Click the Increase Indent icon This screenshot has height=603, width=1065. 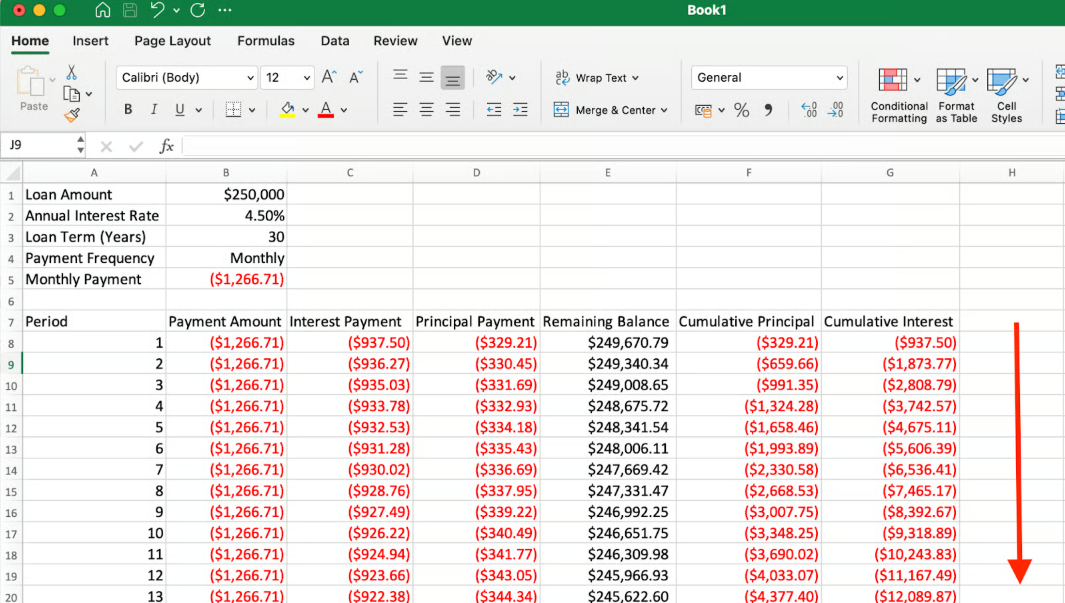(521, 110)
